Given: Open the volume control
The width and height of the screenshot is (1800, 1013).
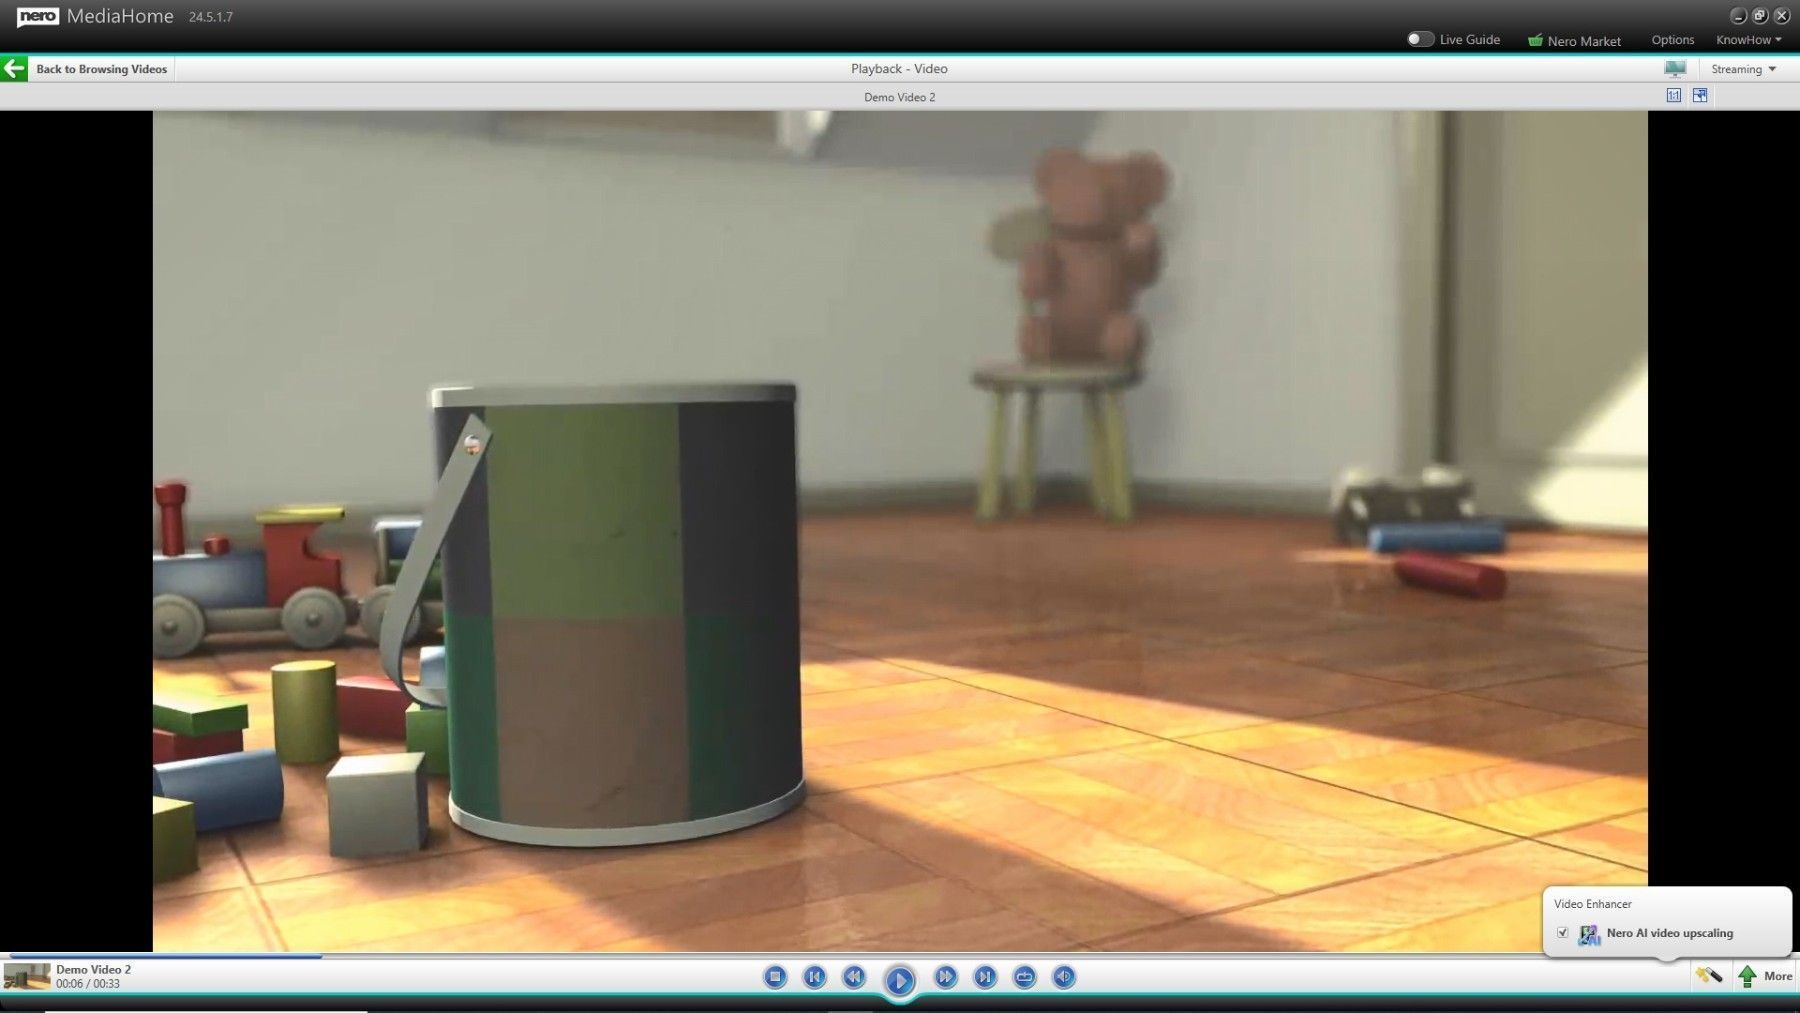Looking at the screenshot, I should click(1064, 977).
